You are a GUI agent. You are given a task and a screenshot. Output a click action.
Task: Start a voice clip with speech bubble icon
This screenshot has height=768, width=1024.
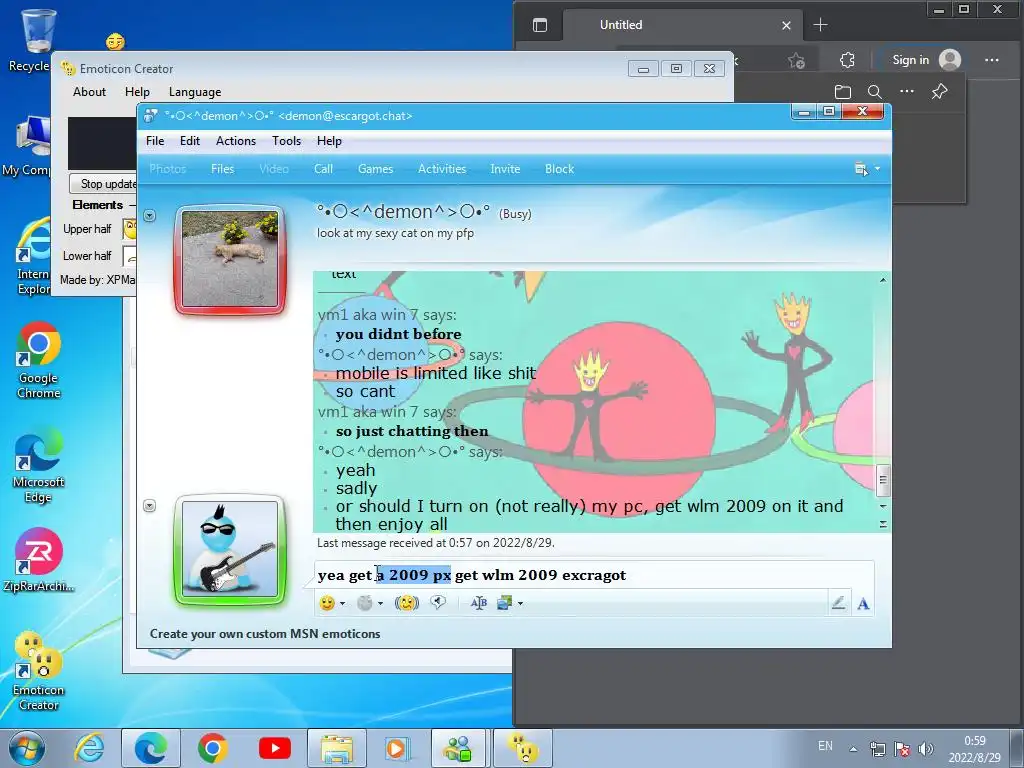438,603
